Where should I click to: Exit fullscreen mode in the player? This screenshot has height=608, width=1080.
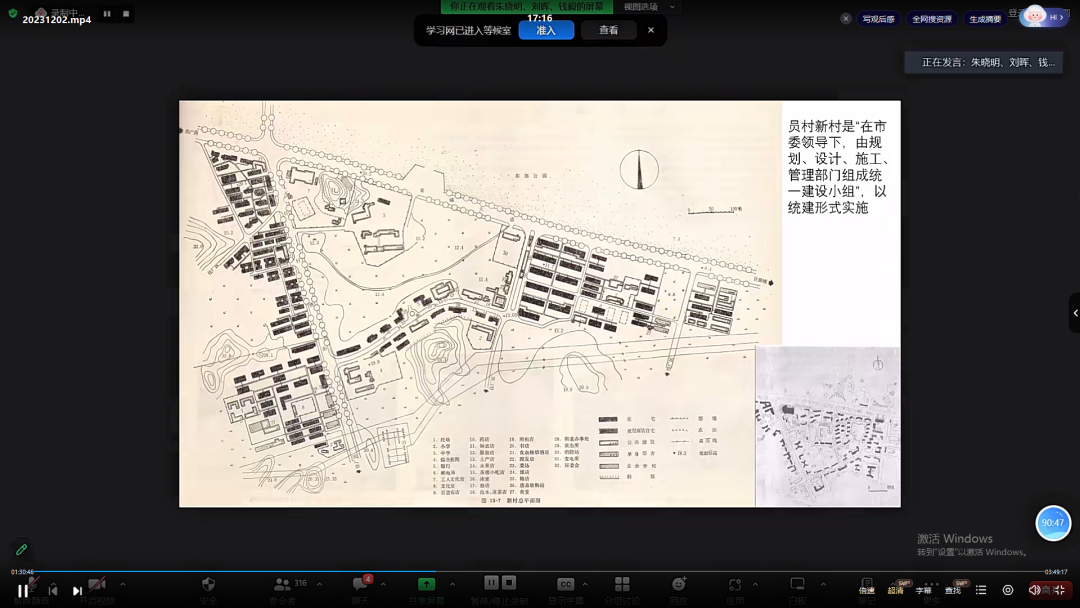click(x=1059, y=590)
